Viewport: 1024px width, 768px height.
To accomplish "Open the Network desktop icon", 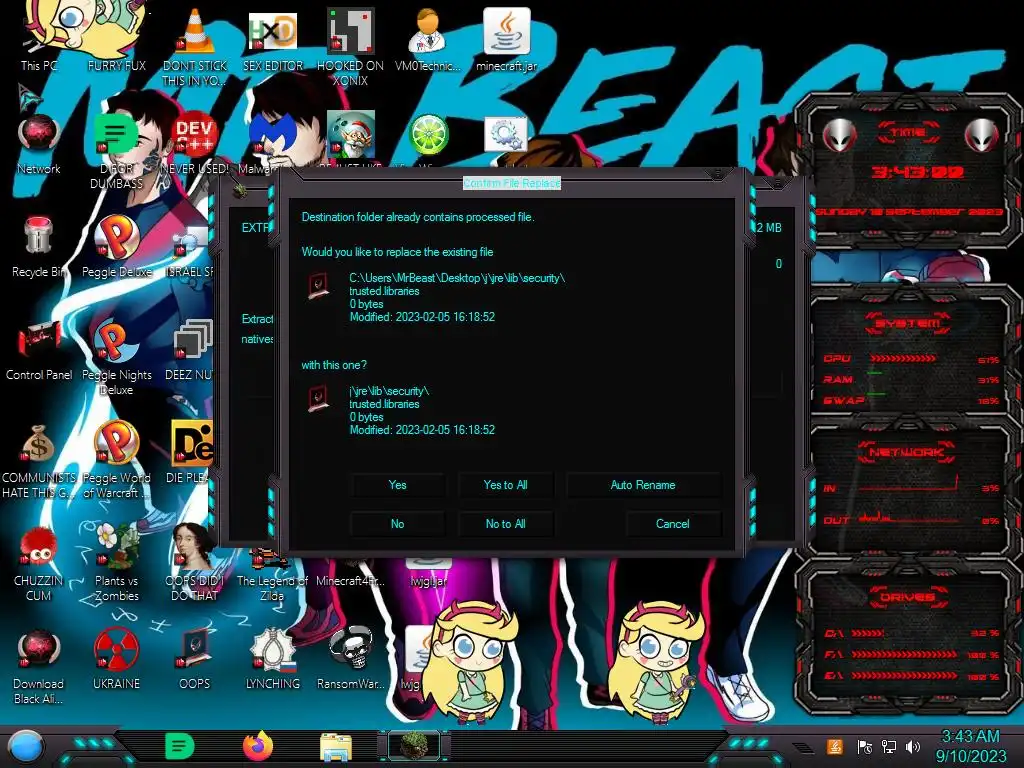I will 39,134.
